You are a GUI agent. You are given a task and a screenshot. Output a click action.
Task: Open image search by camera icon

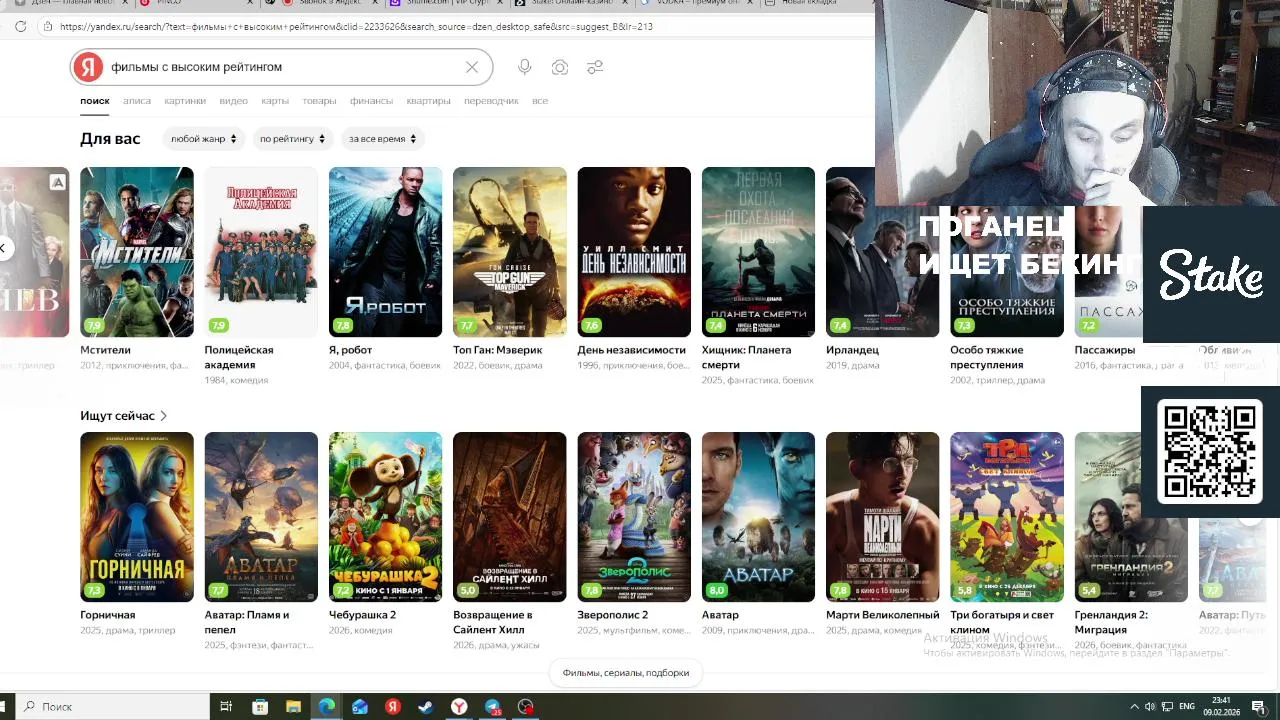point(560,67)
